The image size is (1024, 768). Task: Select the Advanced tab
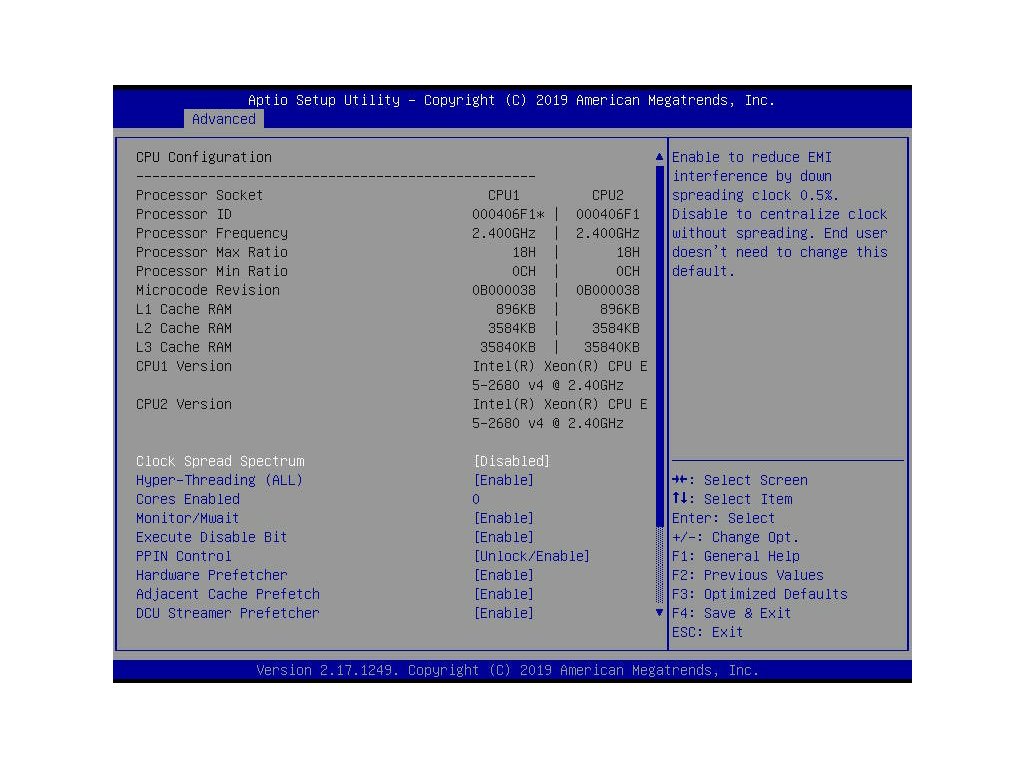coord(224,119)
